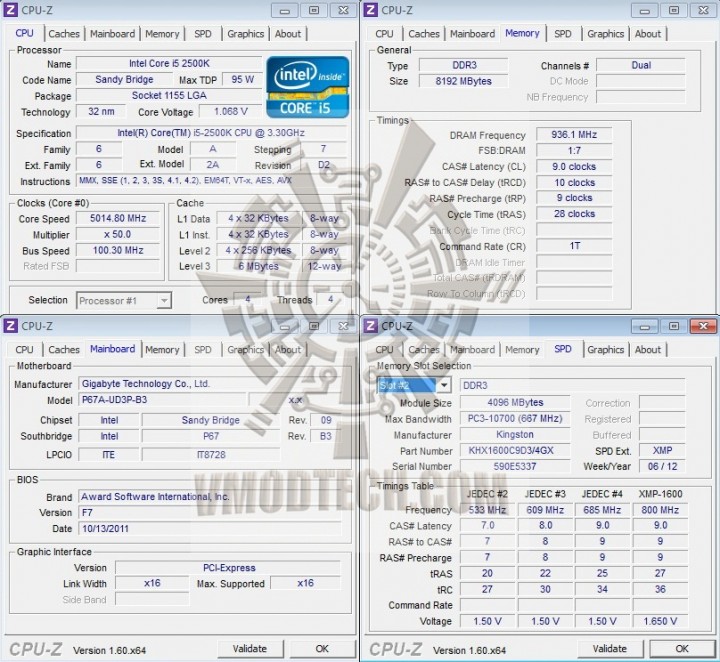Viewport: 720px width, 662px height.
Task: Open Caches tab in the CPU window
Action: (x=64, y=34)
